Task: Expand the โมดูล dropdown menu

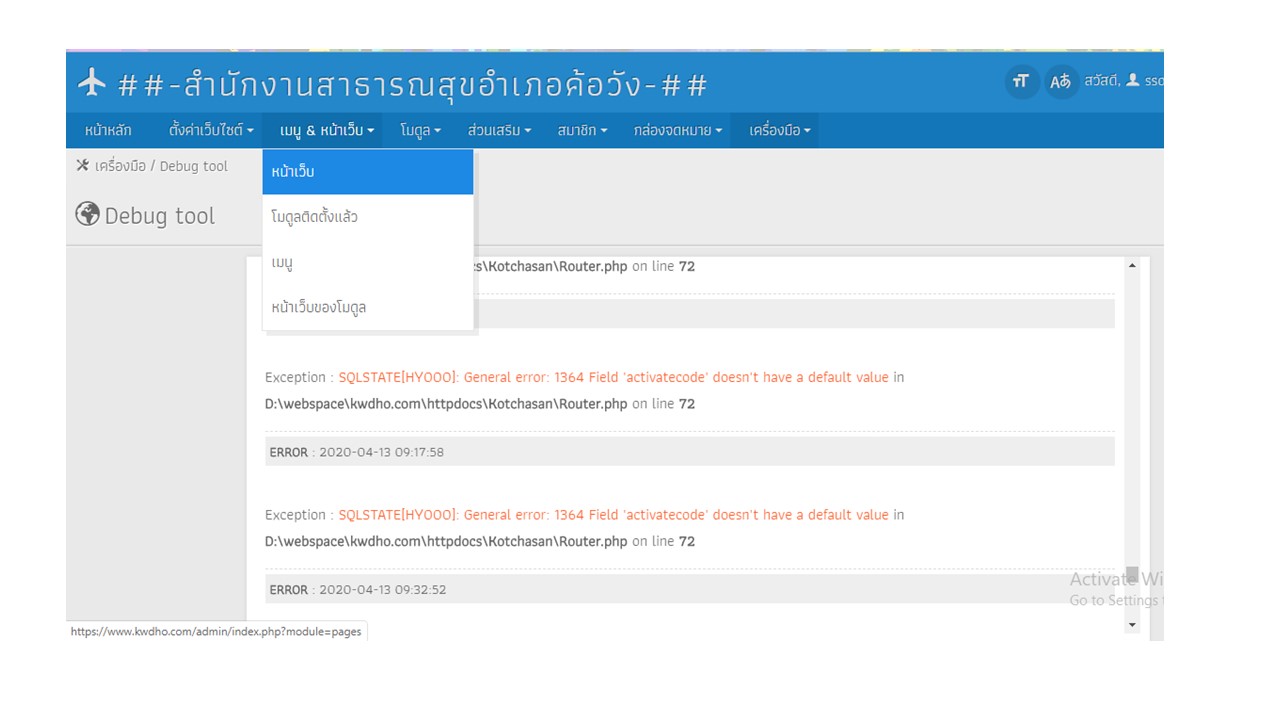Action: point(420,130)
